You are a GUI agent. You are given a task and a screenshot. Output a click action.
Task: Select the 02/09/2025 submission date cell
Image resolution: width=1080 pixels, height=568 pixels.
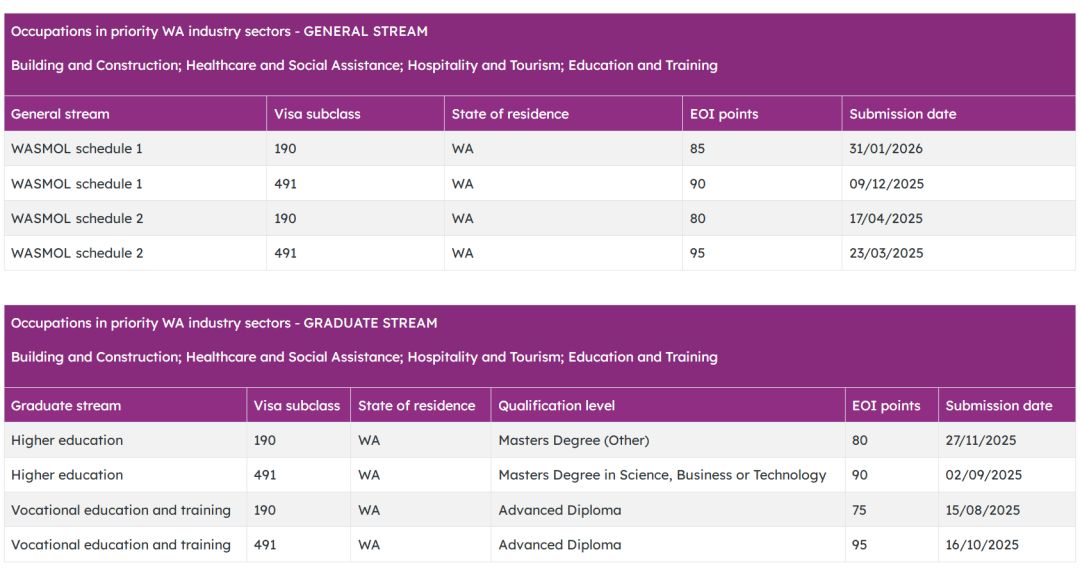point(983,475)
